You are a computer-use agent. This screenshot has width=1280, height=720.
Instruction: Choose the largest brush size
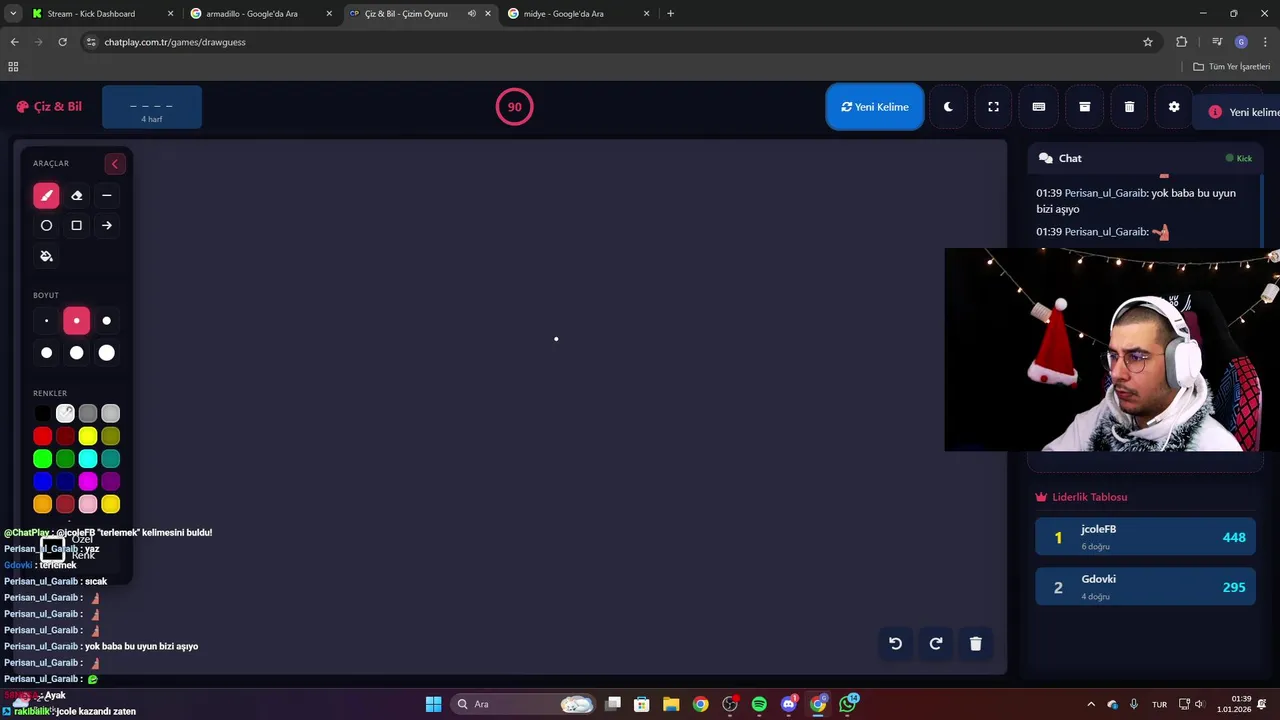pos(106,352)
